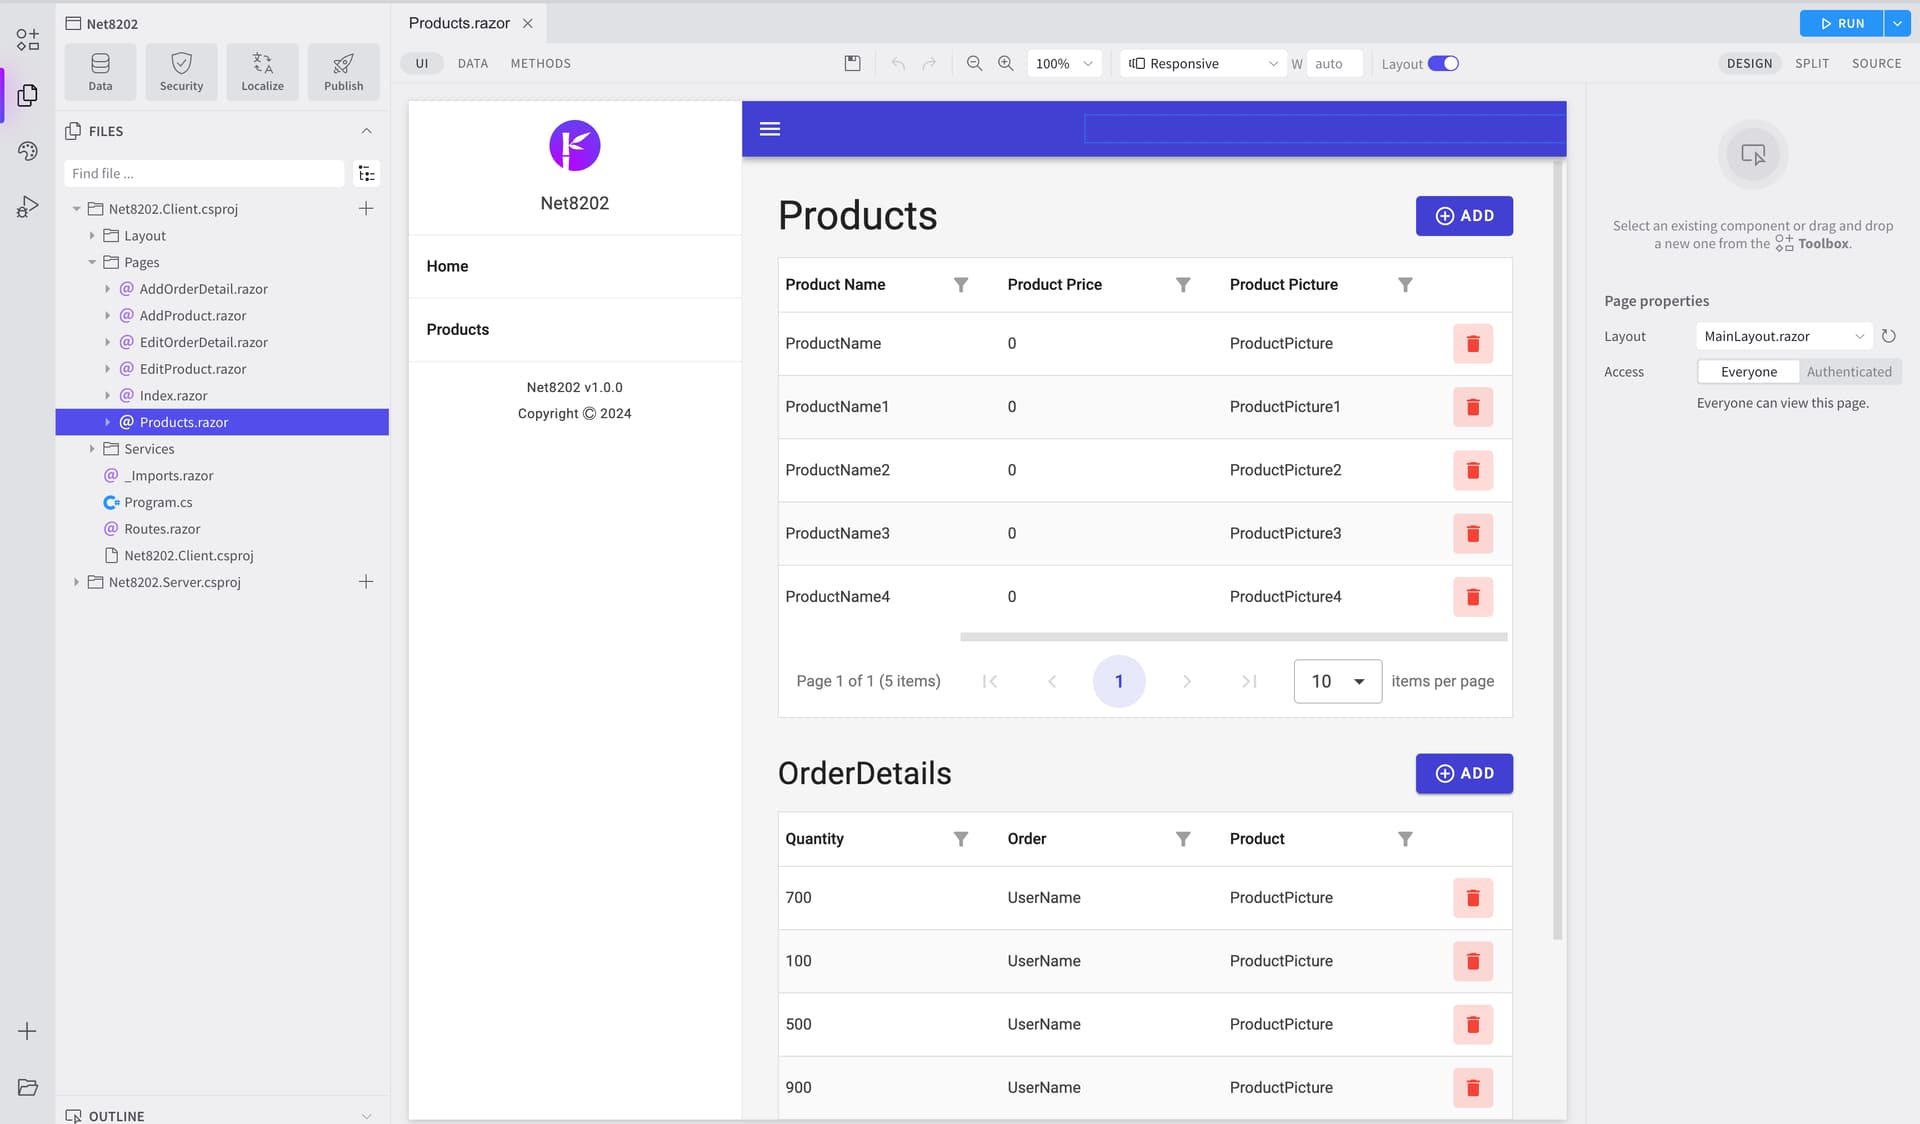Switch to the SOURCE view tab
Screen dimensions: 1920x1124
pyautogui.click(x=1876, y=63)
